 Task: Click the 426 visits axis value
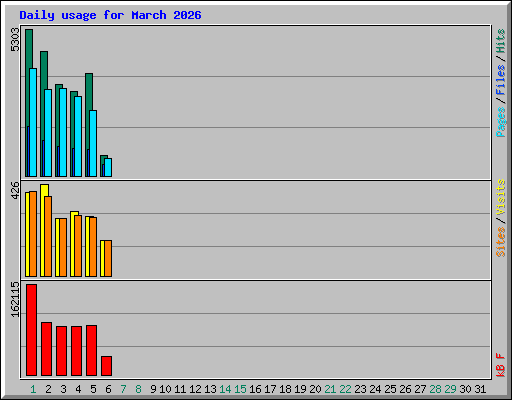click(15, 190)
